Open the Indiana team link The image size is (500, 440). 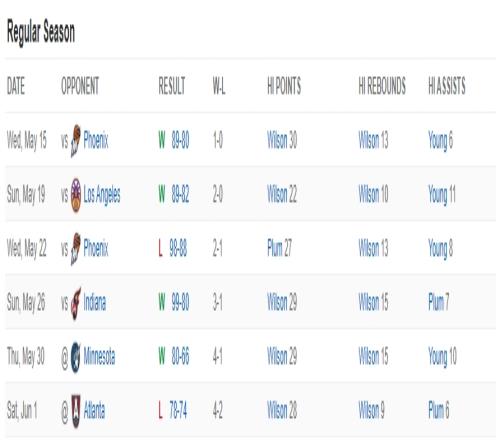click(x=95, y=303)
